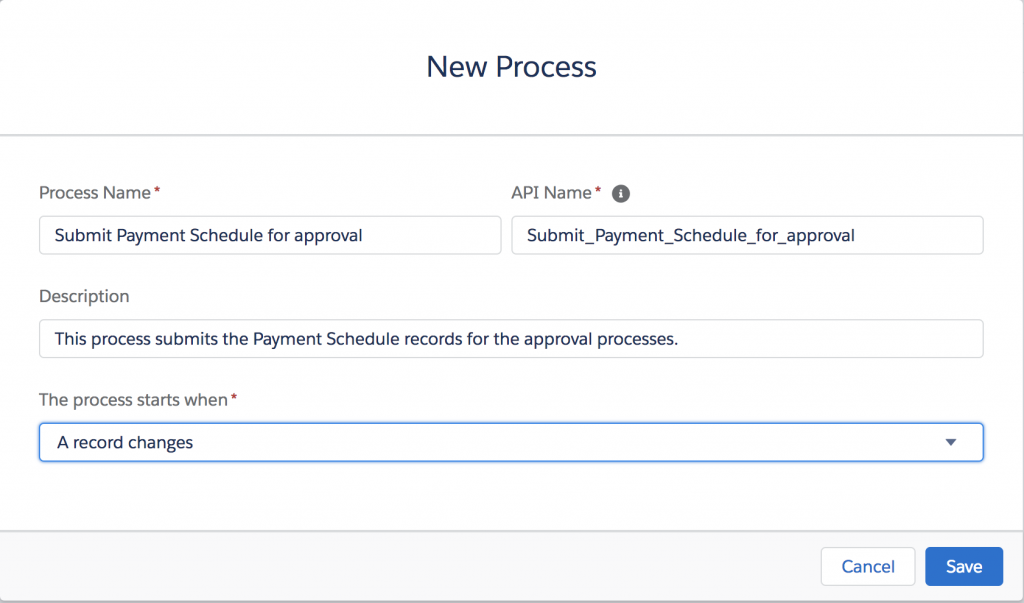Click the New Process dialog title
The image size is (1024, 603).
point(511,66)
